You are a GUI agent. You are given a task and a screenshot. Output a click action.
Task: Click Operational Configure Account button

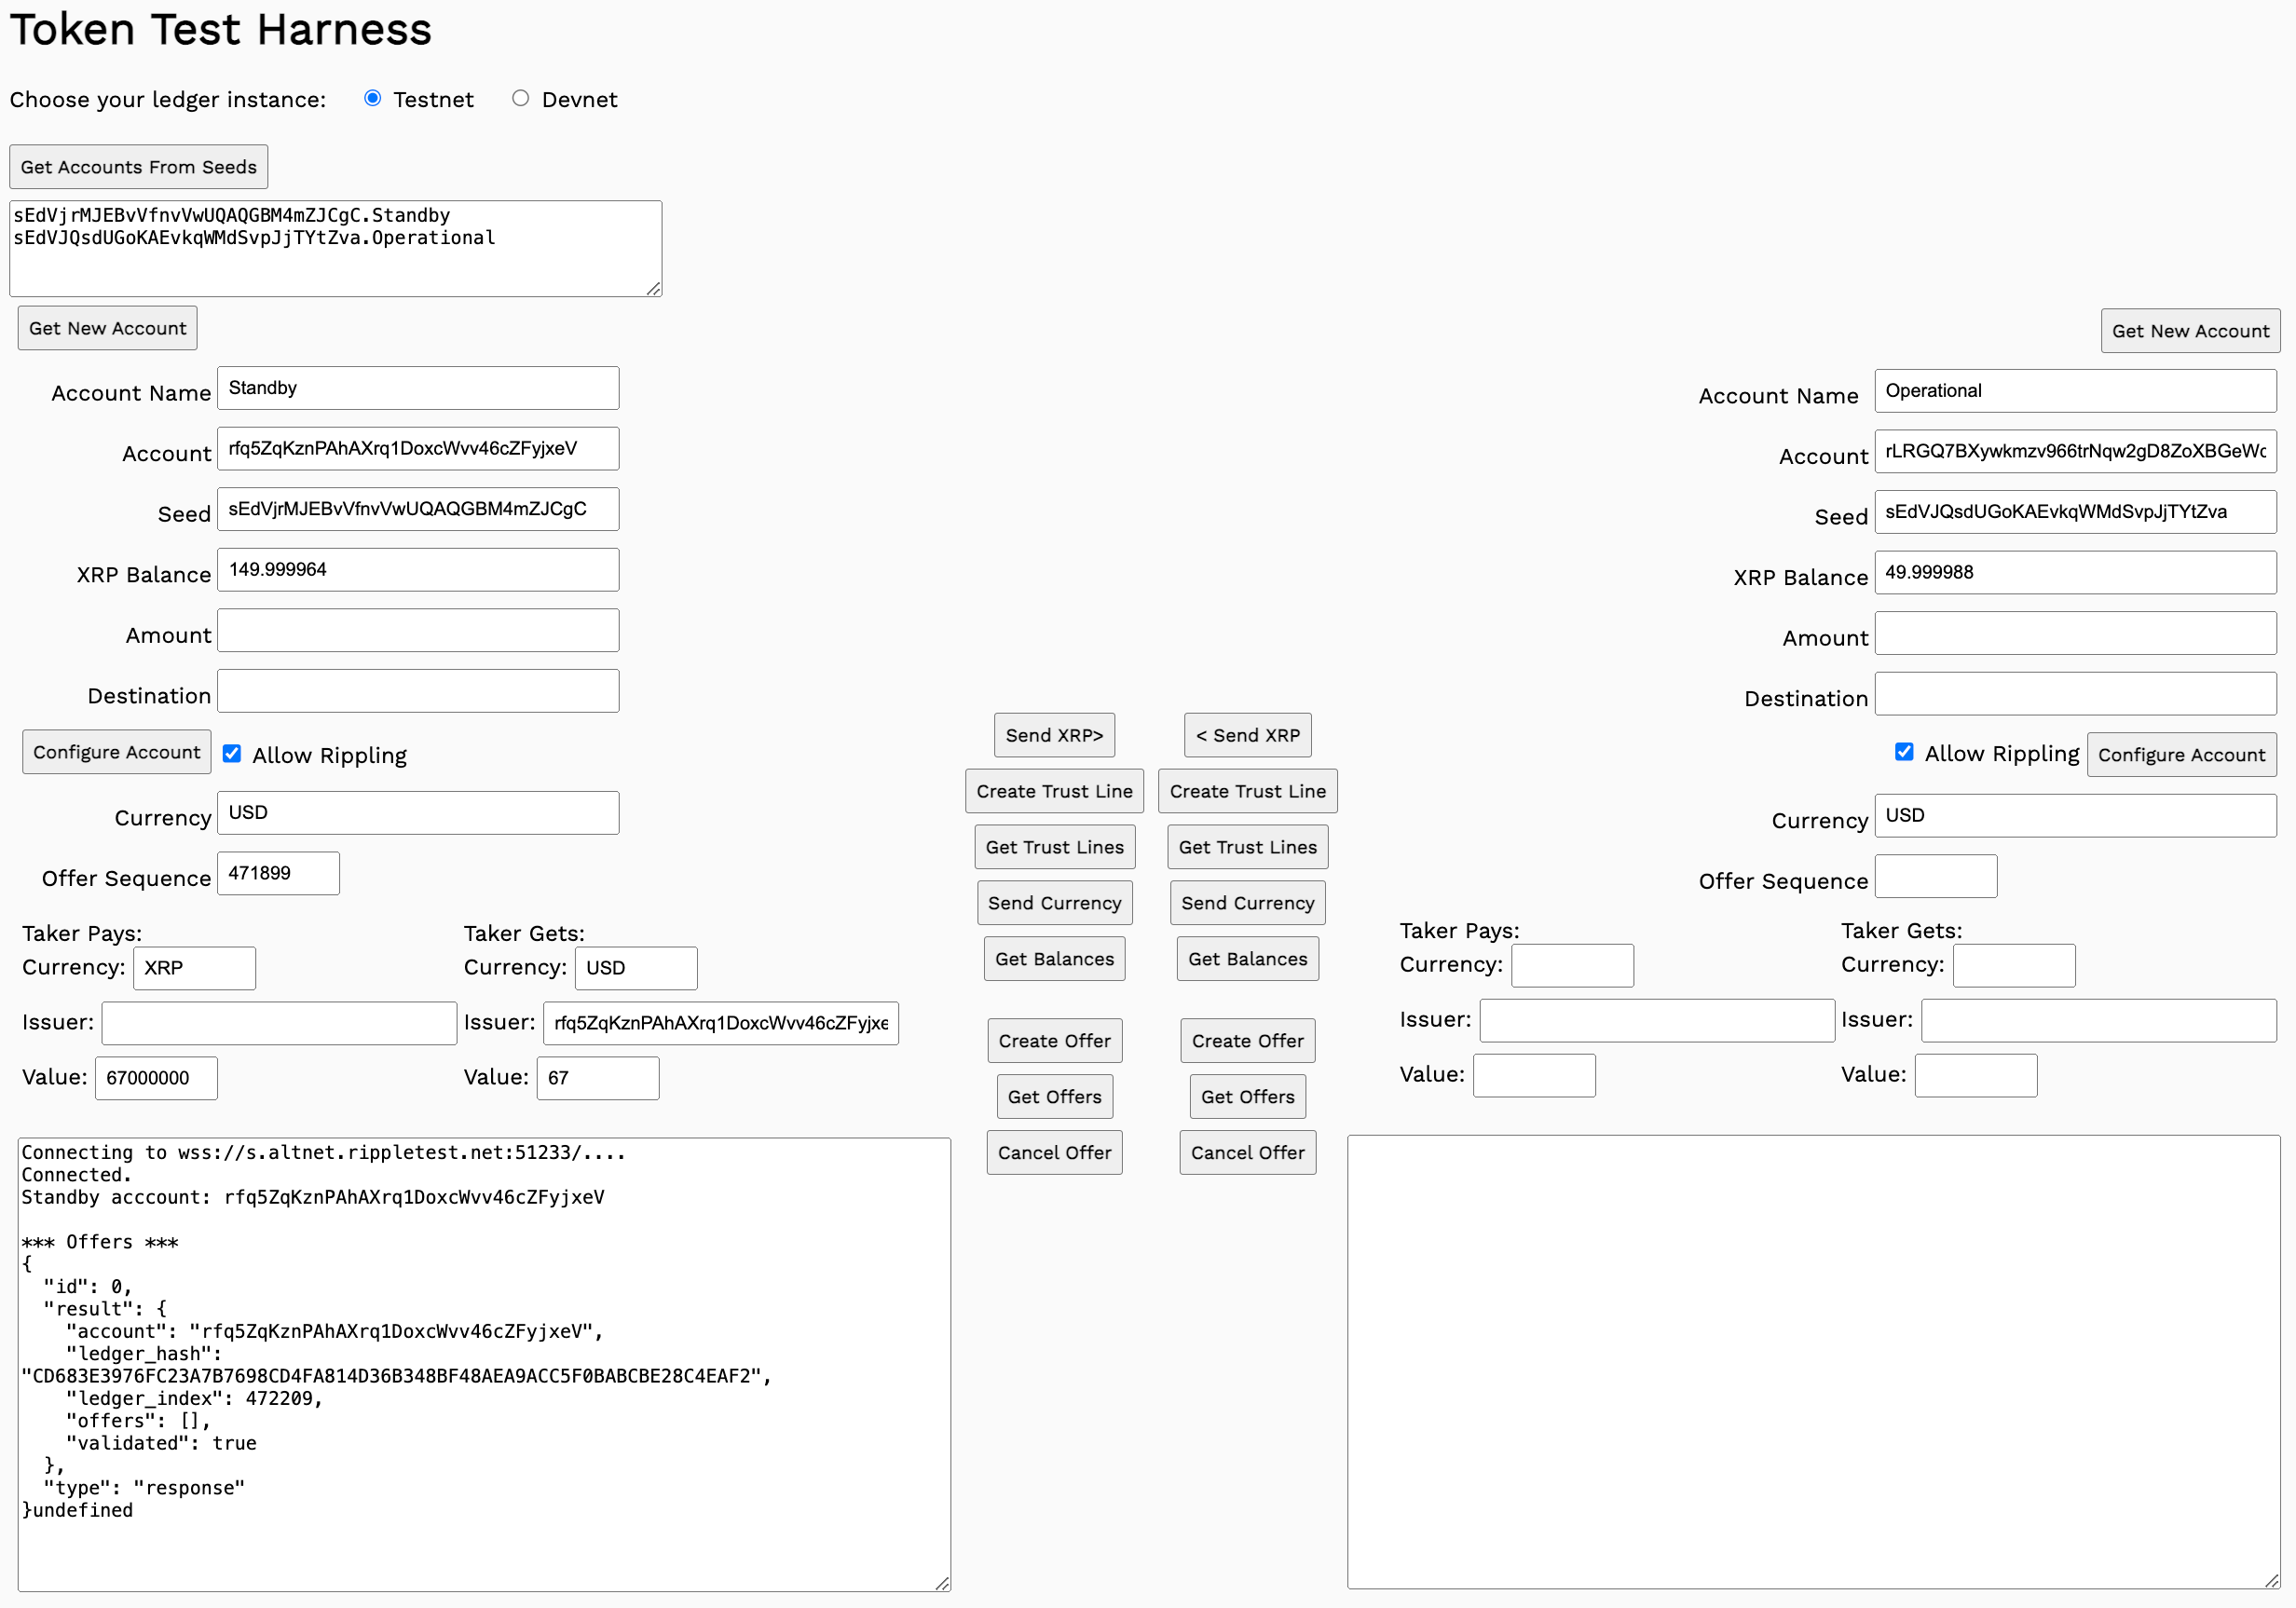tap(2180, 755)
